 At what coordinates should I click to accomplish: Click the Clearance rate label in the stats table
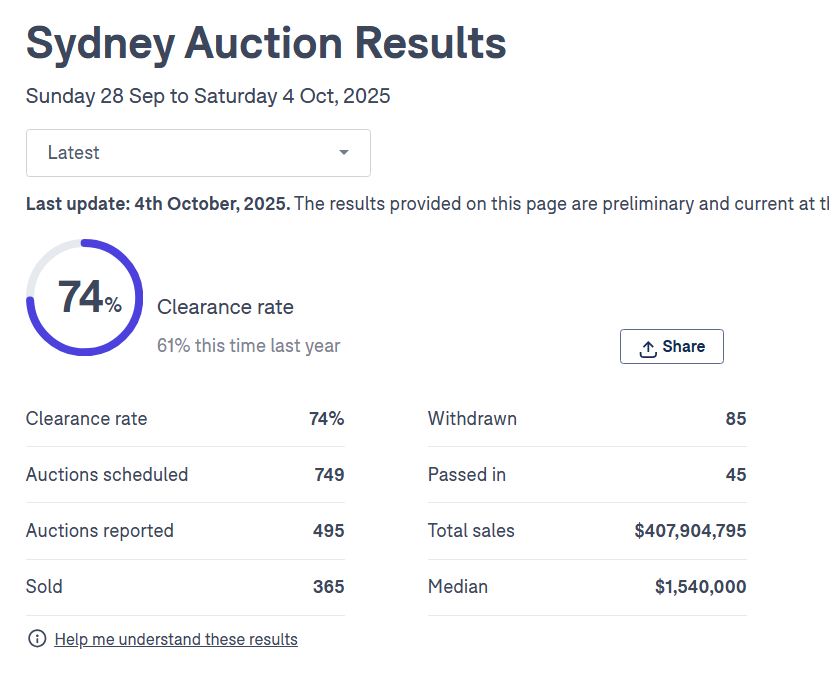click(x=86, y=419)
